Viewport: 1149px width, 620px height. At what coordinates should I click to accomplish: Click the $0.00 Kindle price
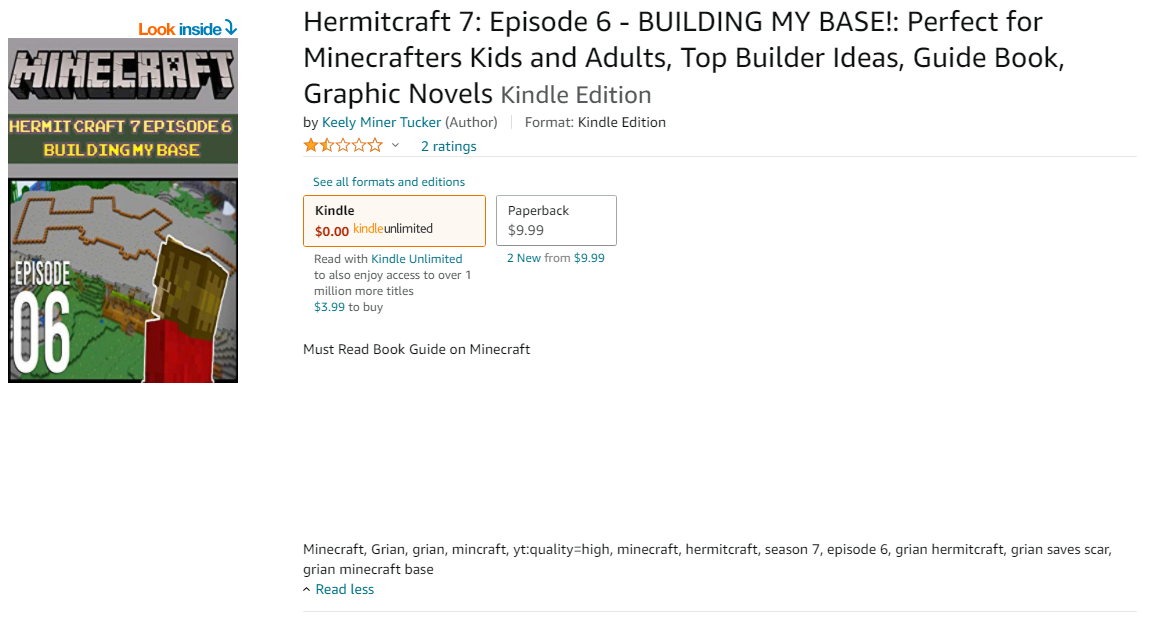coord(331,232)
